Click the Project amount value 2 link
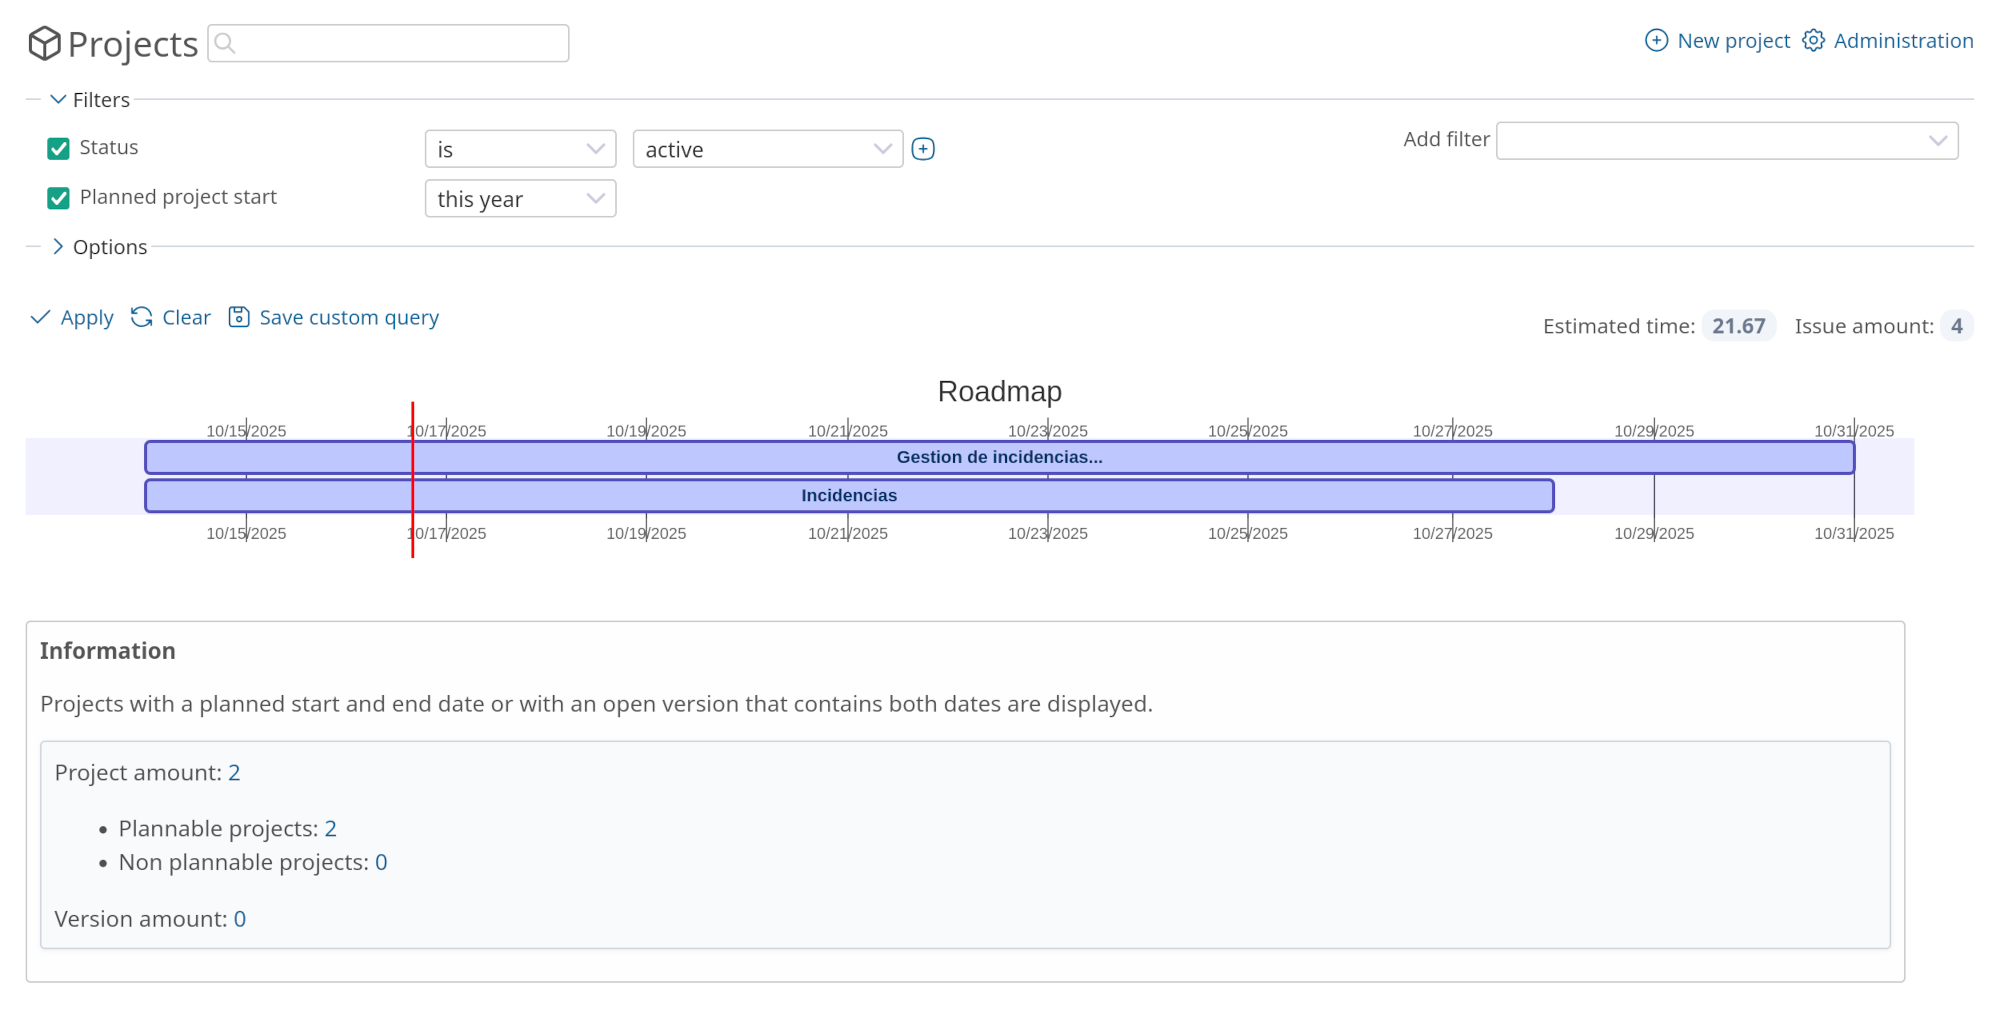The width and height of the screenshot is (2000, 1022). [x=234, y=773]
